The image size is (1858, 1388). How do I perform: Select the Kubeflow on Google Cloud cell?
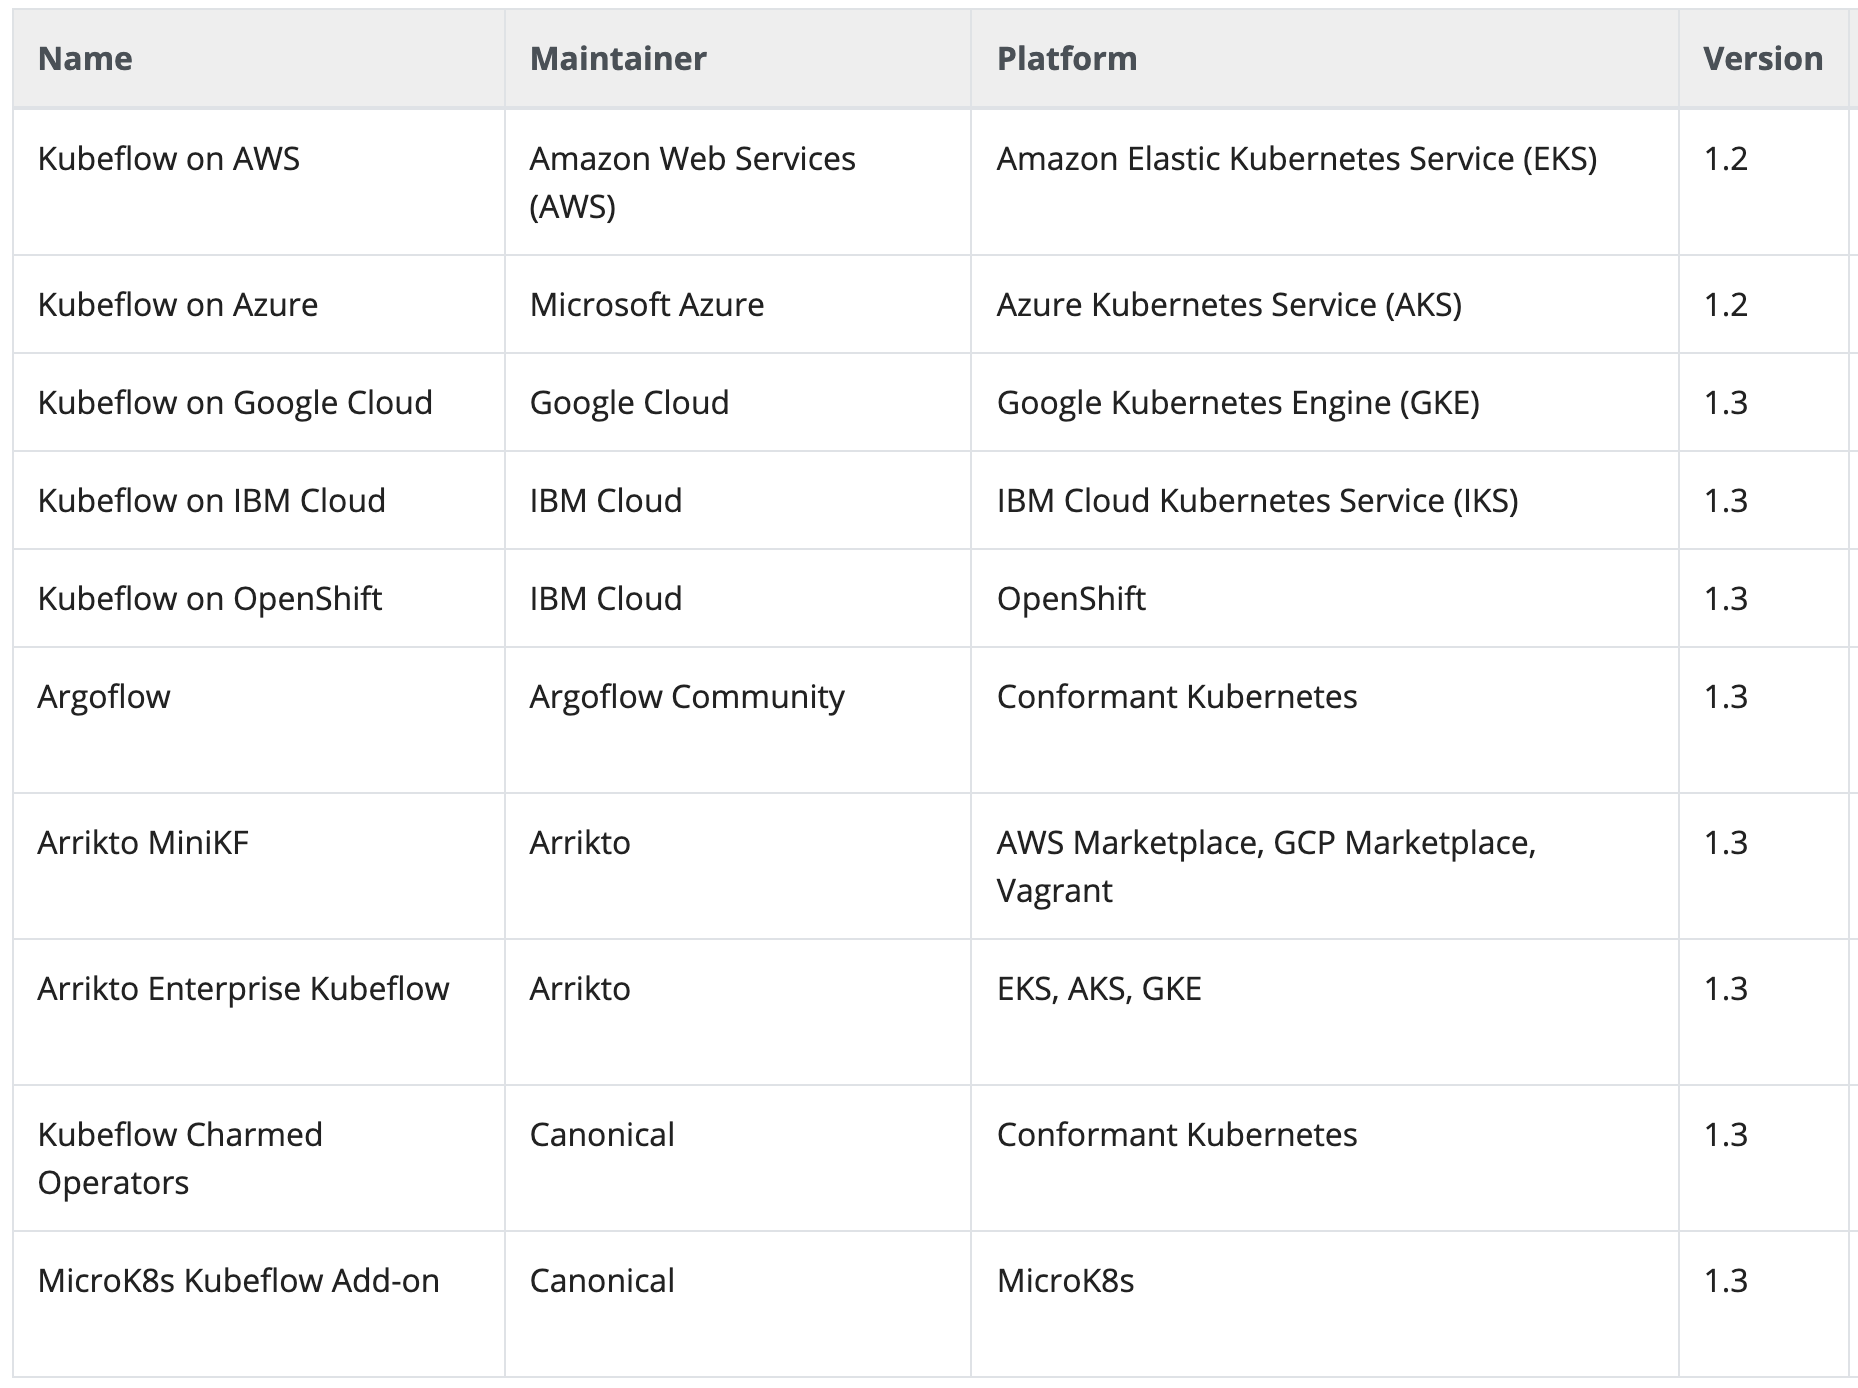pos(259,402)
